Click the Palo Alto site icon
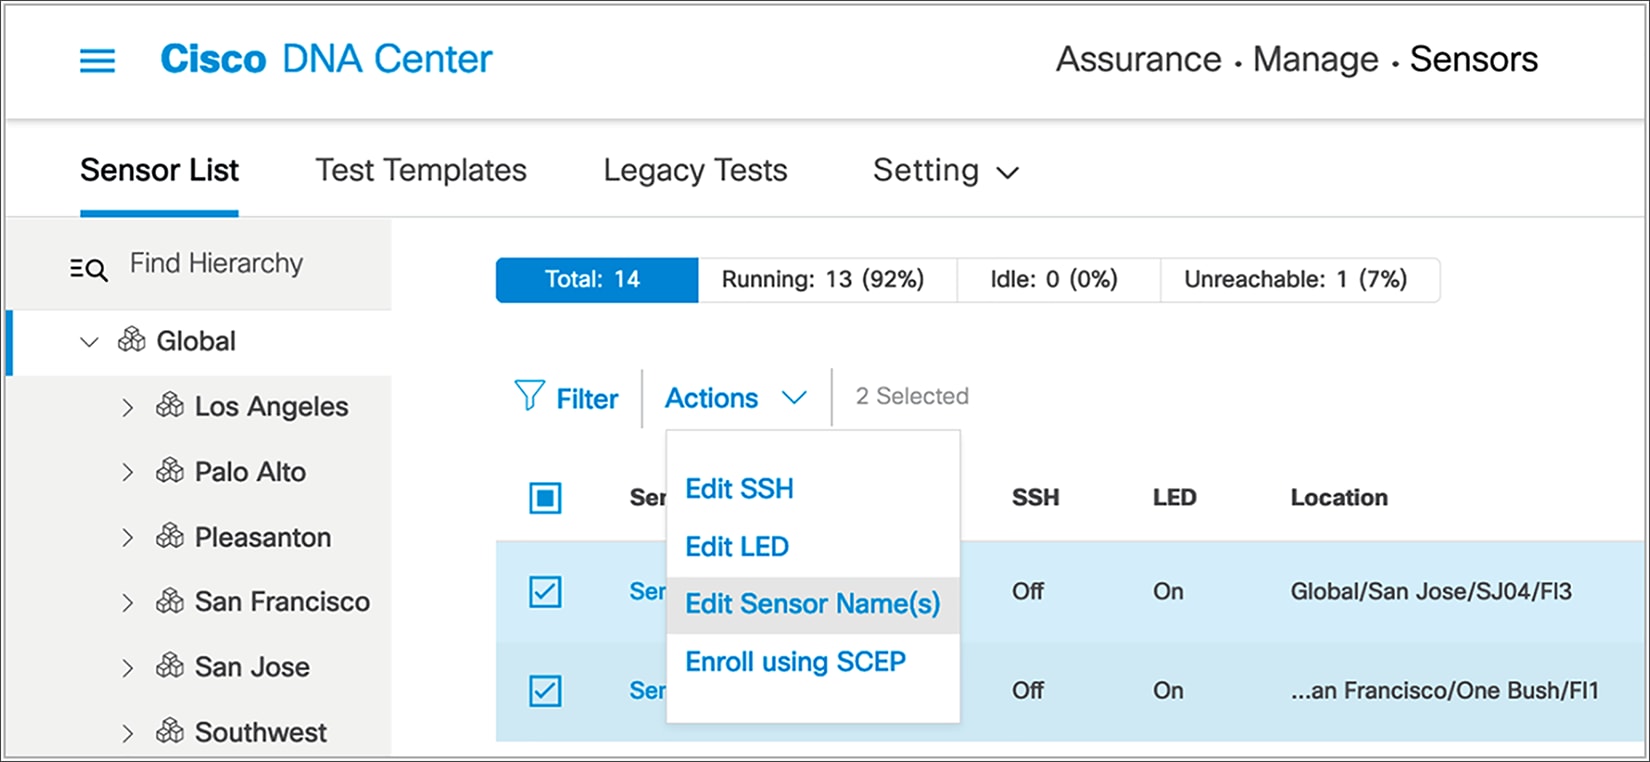 pos(170,470)
